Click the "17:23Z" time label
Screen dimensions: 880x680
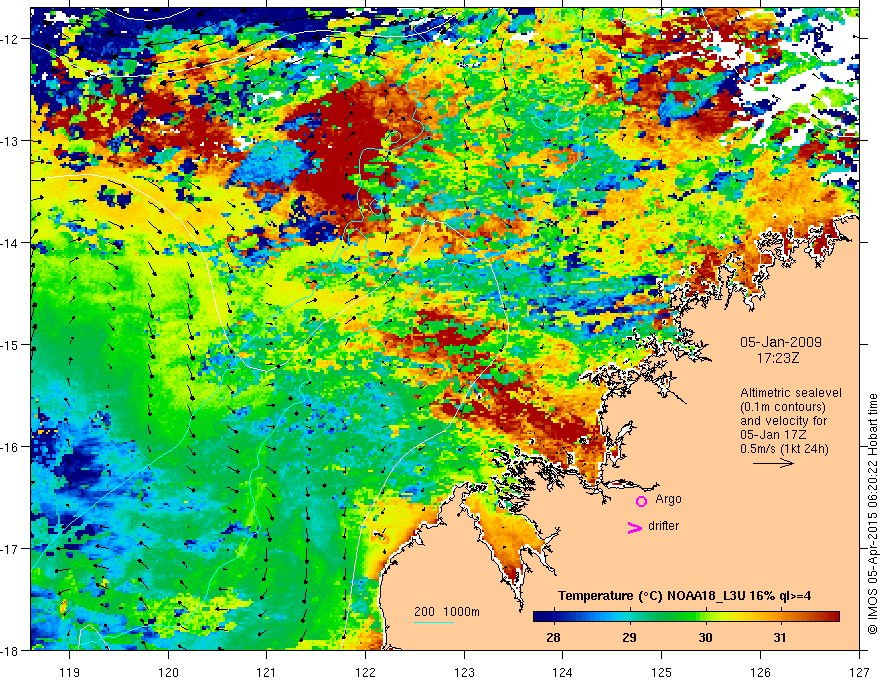(777, 357)
